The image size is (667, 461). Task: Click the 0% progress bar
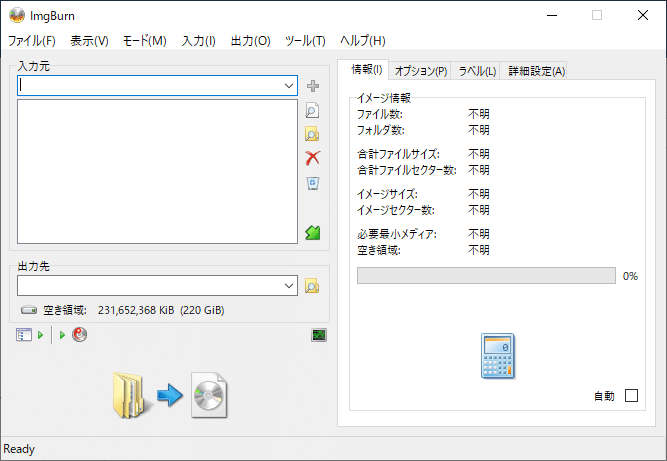coord(486,276)
